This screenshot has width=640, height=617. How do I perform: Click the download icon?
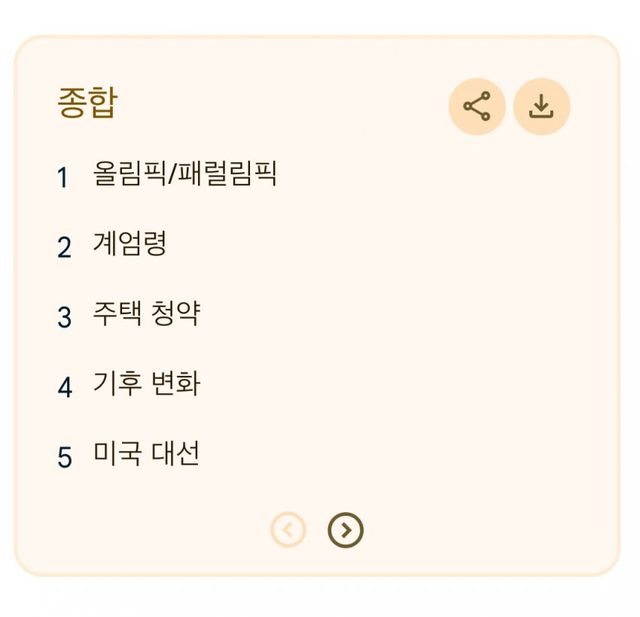click(541, 106)
